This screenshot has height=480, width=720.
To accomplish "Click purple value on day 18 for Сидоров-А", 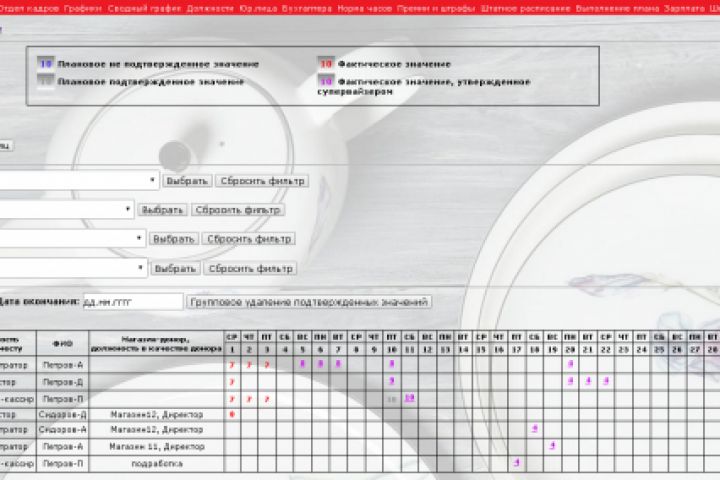I will (x=534, y=429).
